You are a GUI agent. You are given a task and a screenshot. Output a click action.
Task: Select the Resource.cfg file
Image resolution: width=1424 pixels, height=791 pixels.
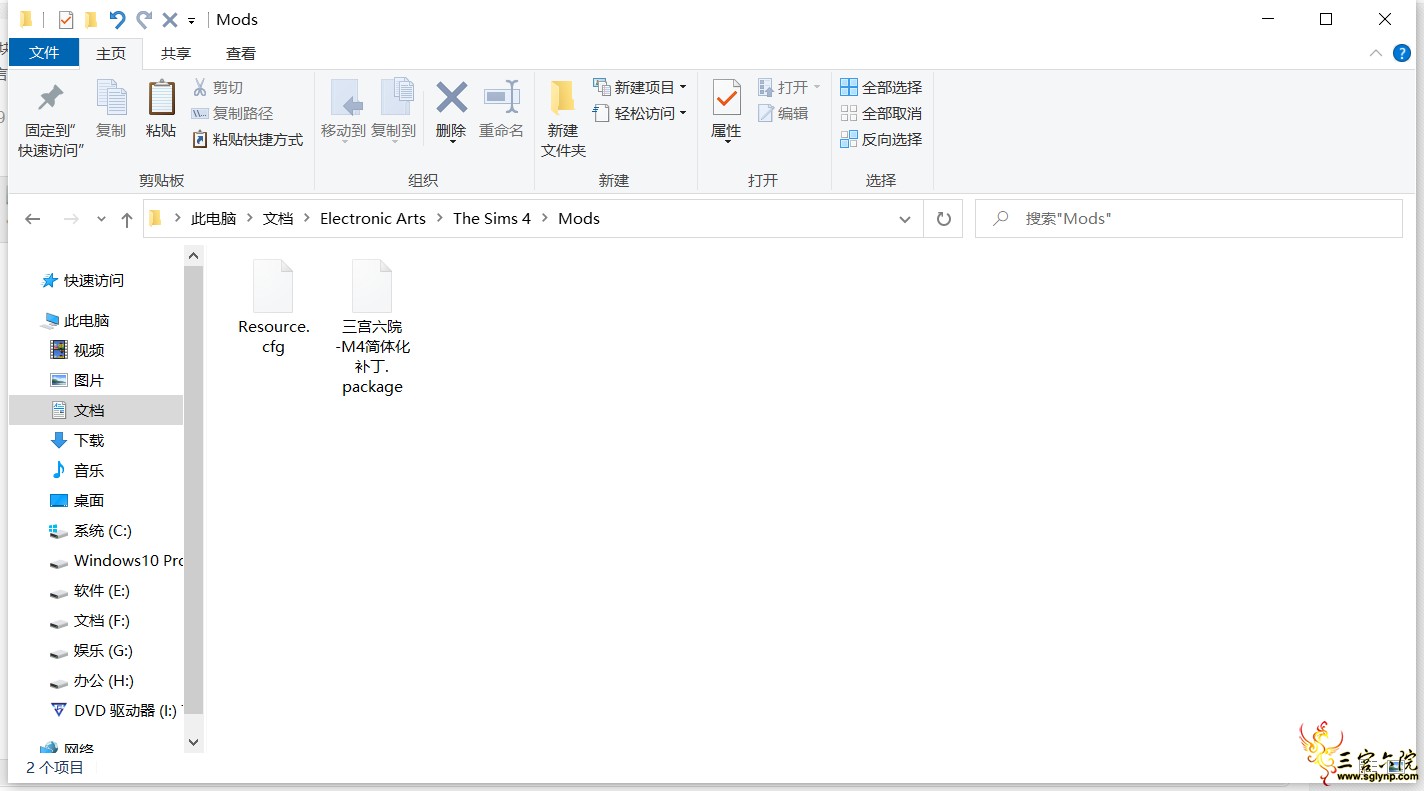click(273, 307)
